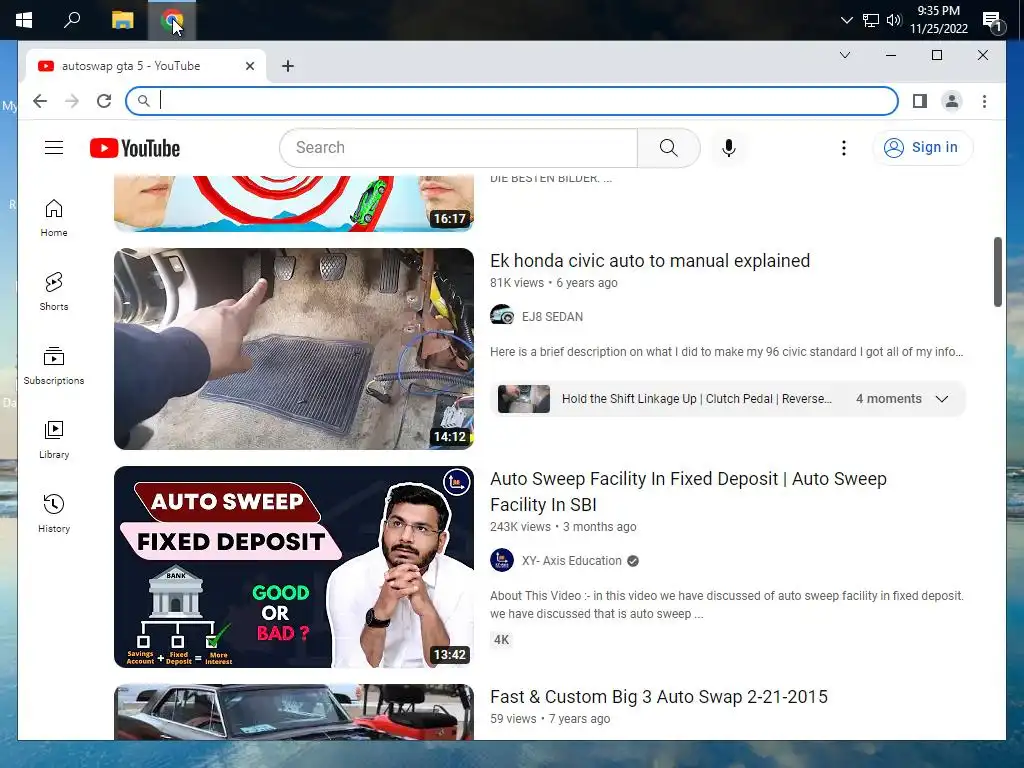Click the Hold the Shift Linkage Up chapter
This screenshot has width=1024, height=768.
[696, 399]
